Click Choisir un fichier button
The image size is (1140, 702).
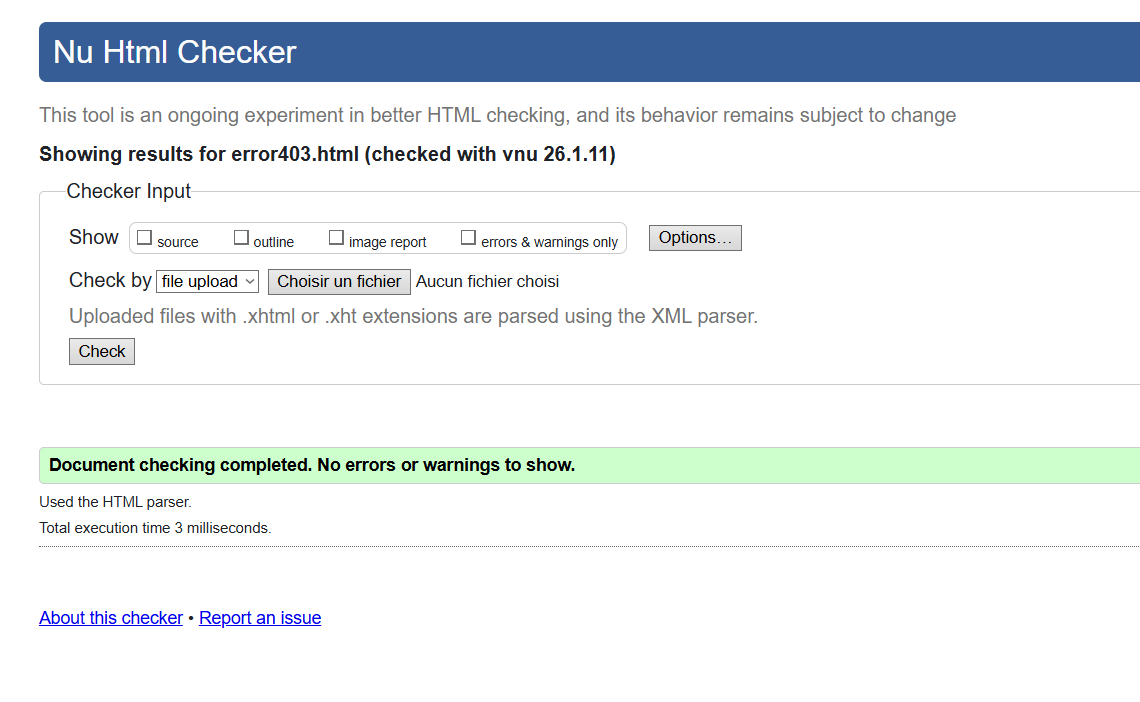click(339, 282)
